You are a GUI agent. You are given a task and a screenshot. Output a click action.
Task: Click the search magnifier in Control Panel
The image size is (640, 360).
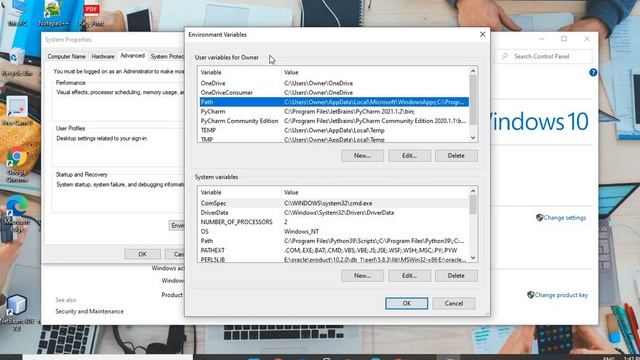(x=505, y=56)
